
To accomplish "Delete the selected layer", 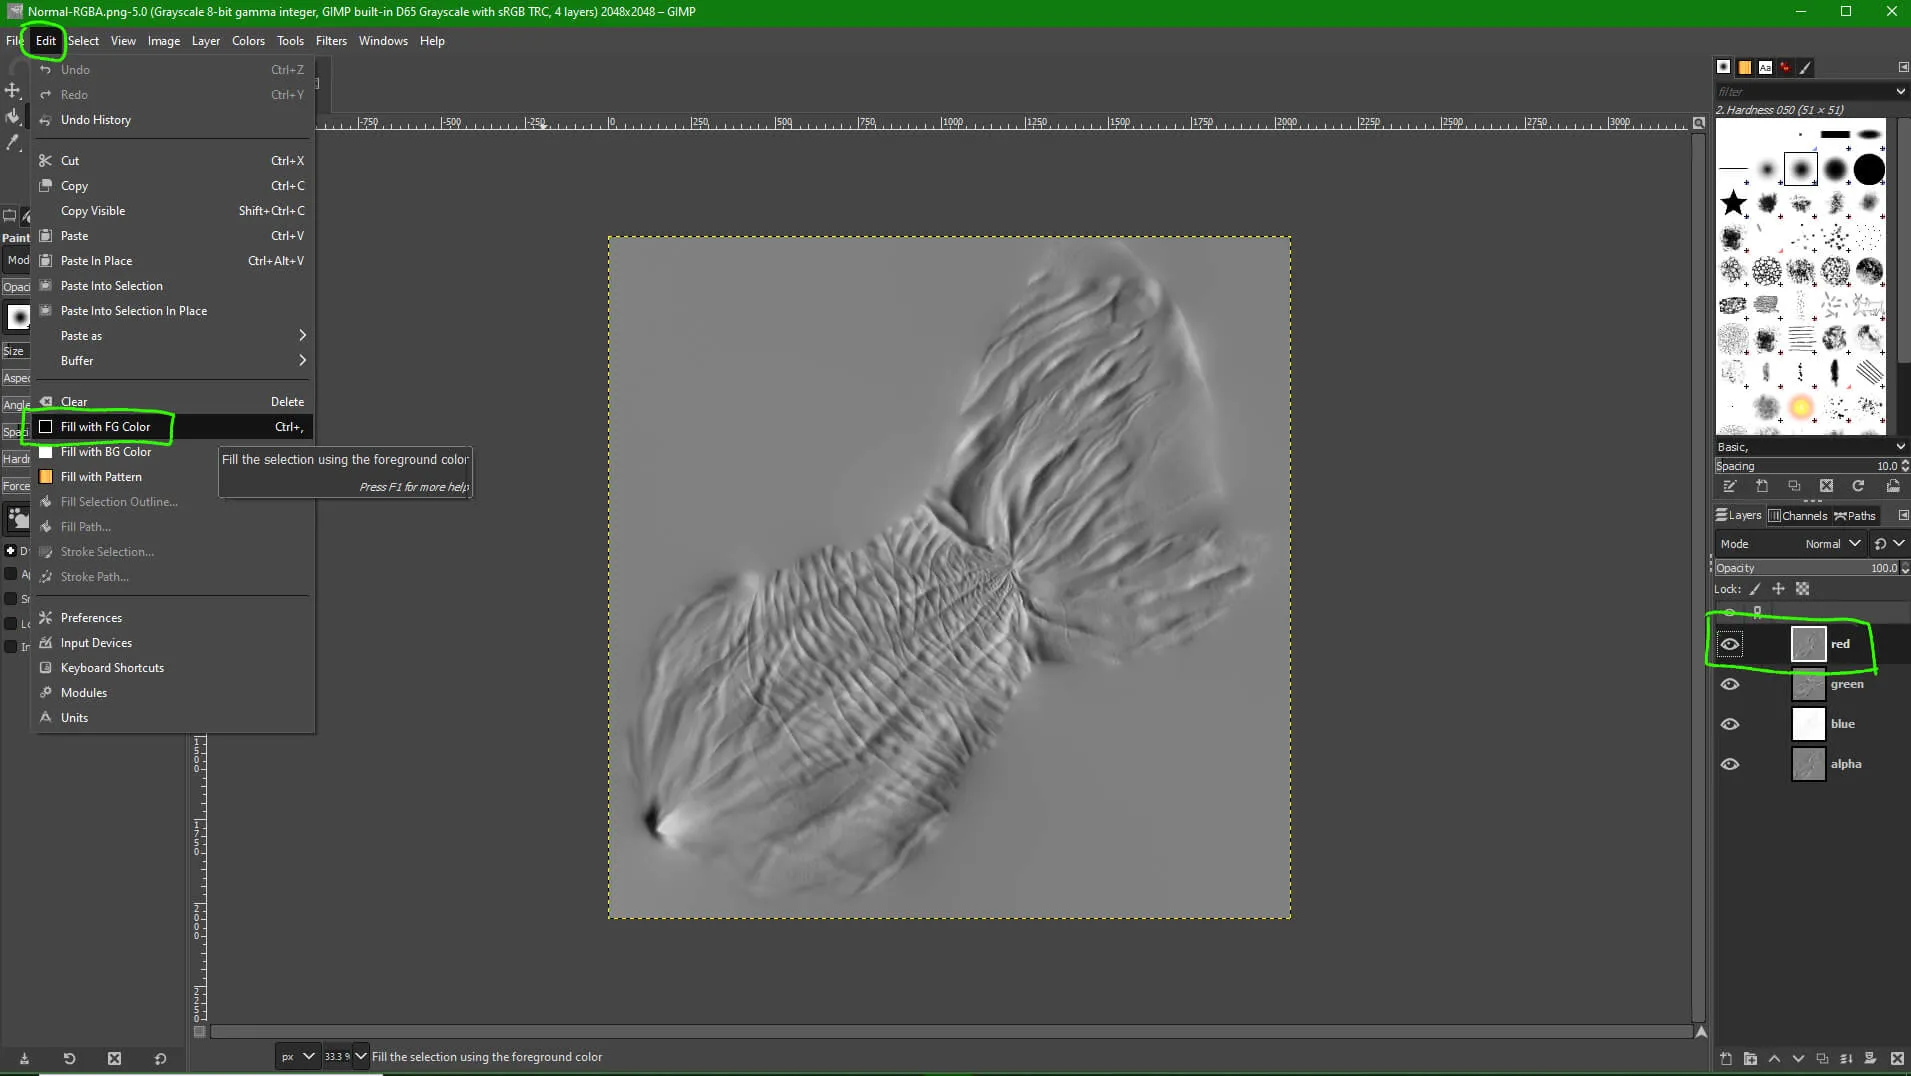I will (x=1897, y=1058).
